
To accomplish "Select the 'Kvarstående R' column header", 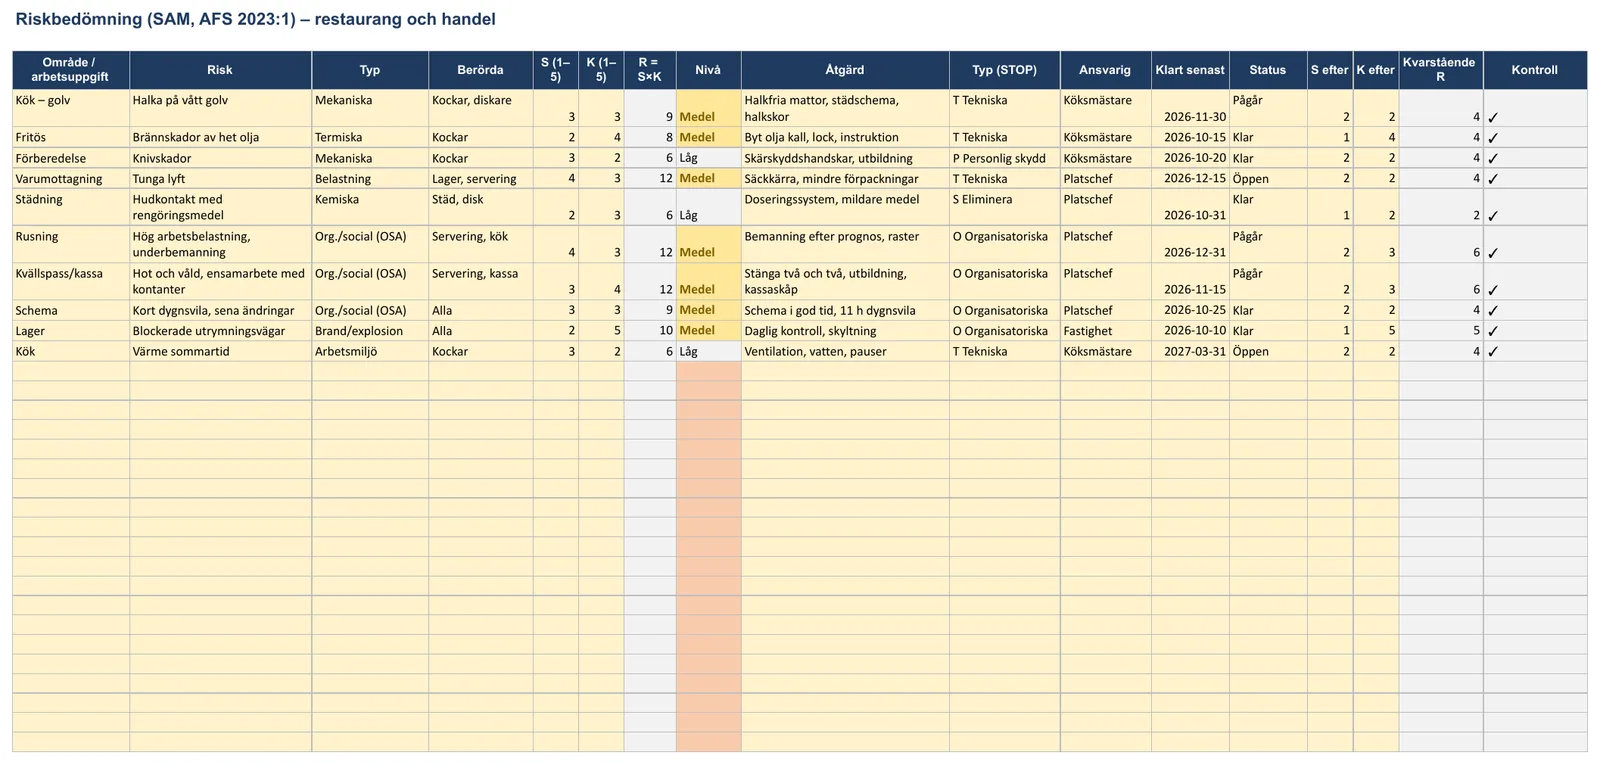I will pyautogui.click(x=1440, y=70).
